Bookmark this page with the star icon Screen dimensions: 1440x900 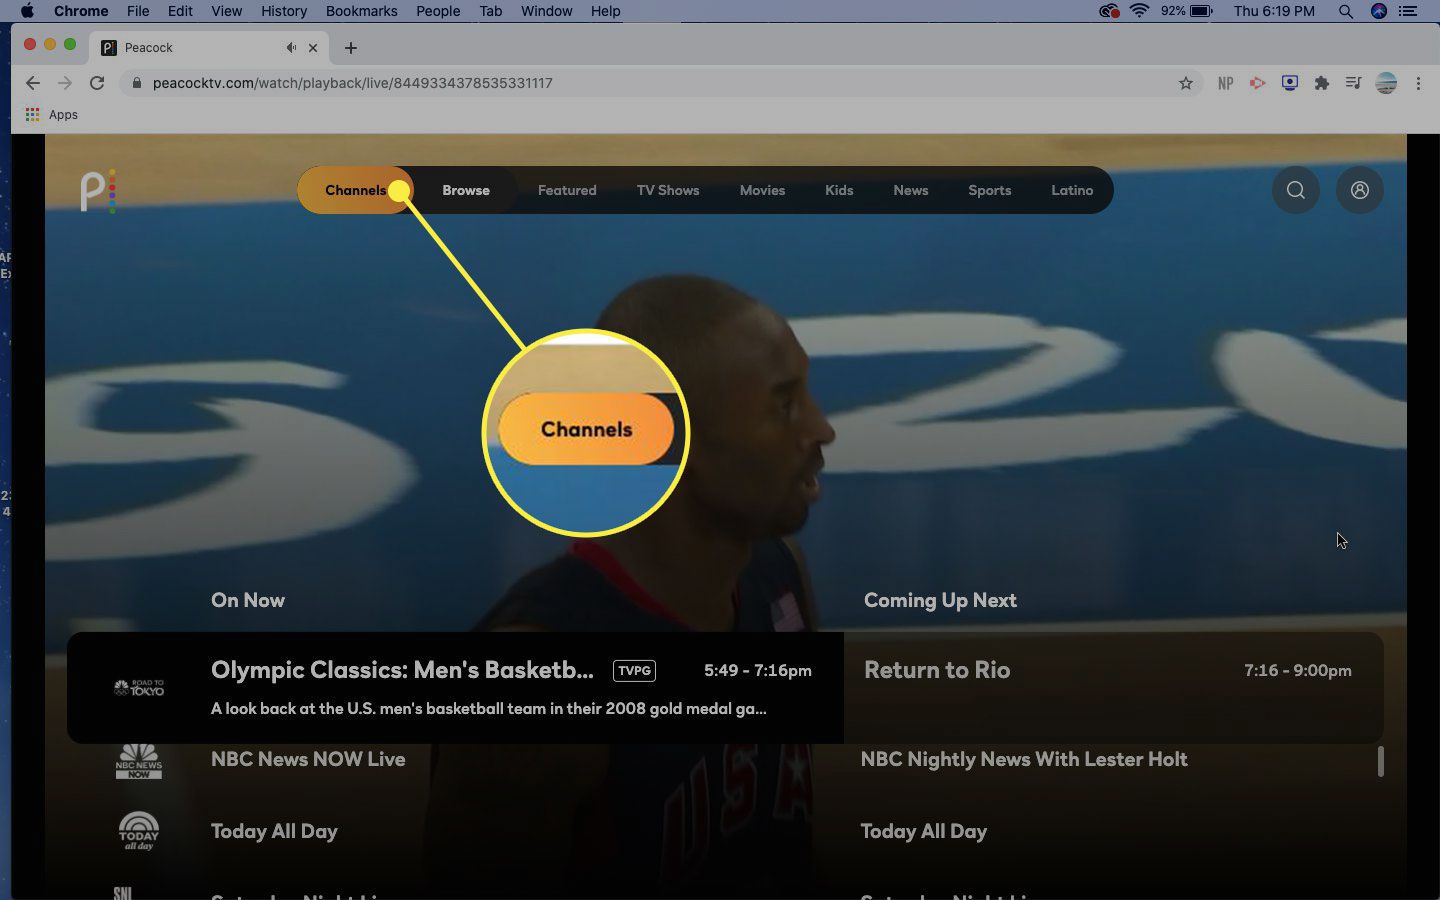[1185, 83]
